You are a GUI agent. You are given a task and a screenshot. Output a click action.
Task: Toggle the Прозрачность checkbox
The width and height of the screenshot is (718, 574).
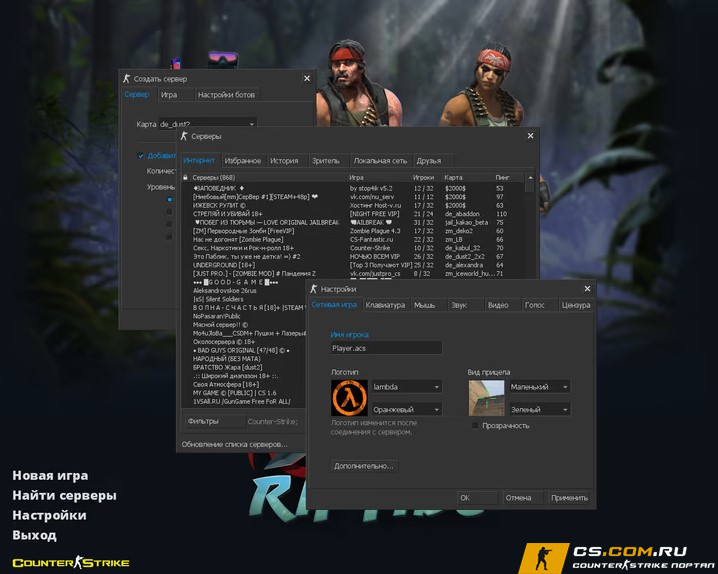[x=475, y=426]
